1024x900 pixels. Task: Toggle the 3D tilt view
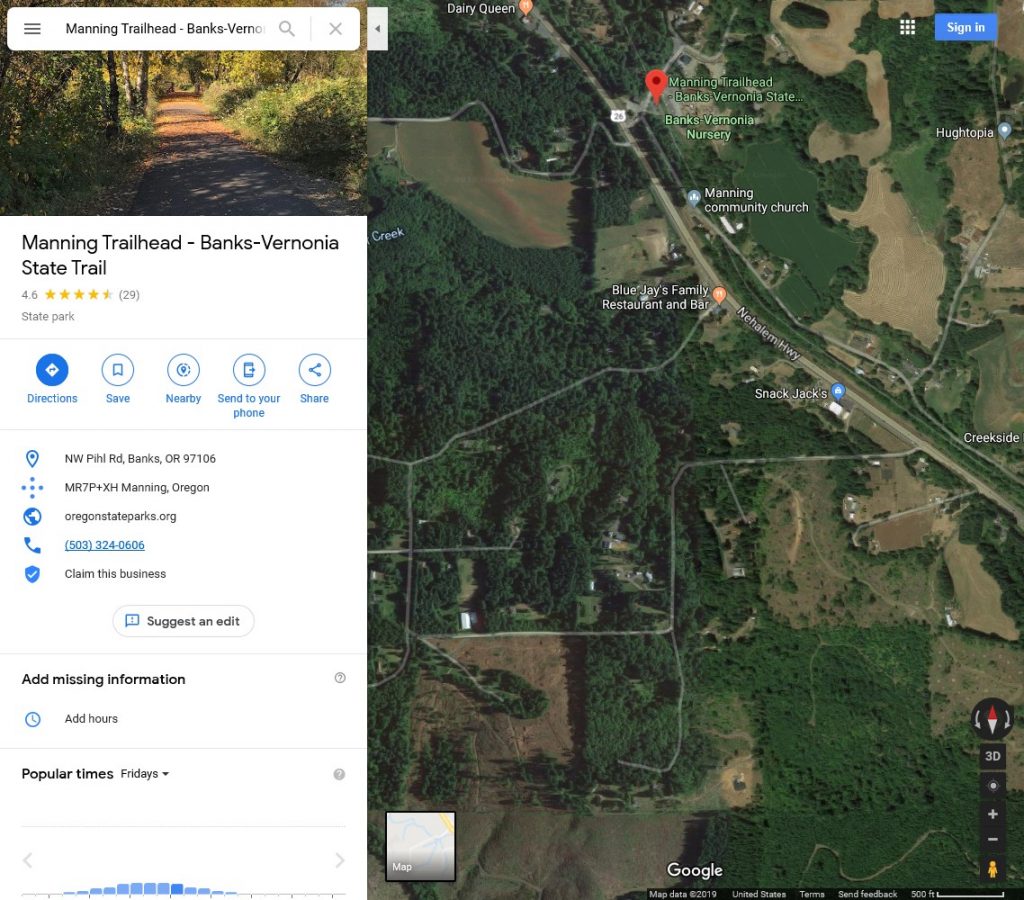click(993, 756)
